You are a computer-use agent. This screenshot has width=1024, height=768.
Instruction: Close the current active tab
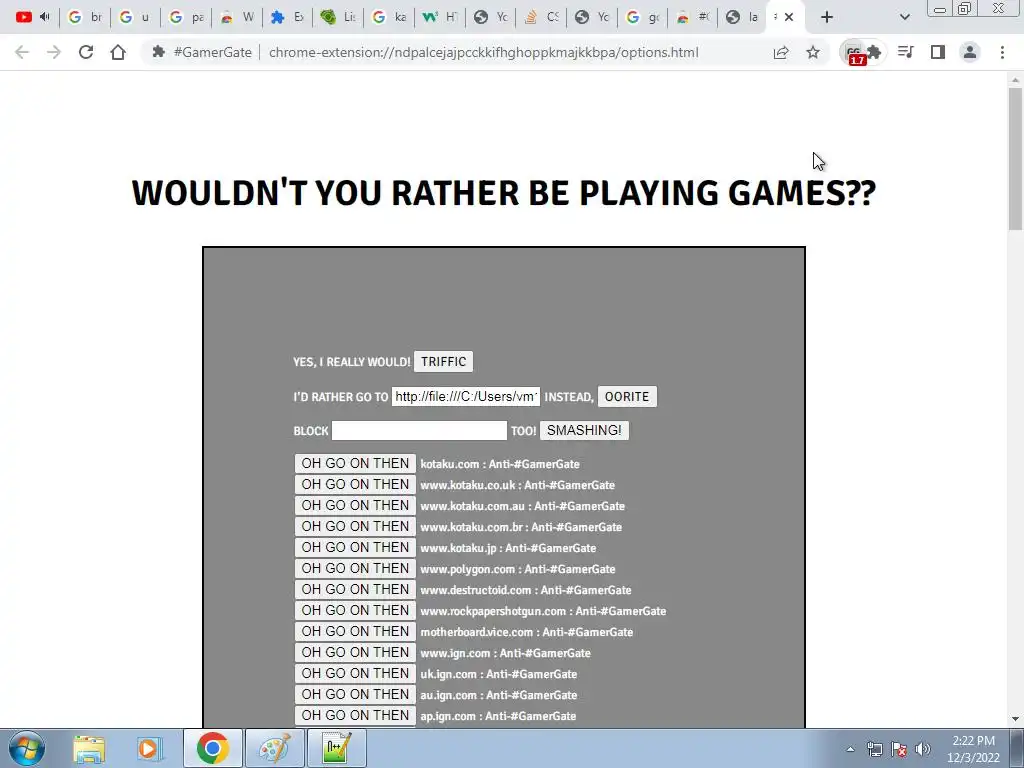789,17
